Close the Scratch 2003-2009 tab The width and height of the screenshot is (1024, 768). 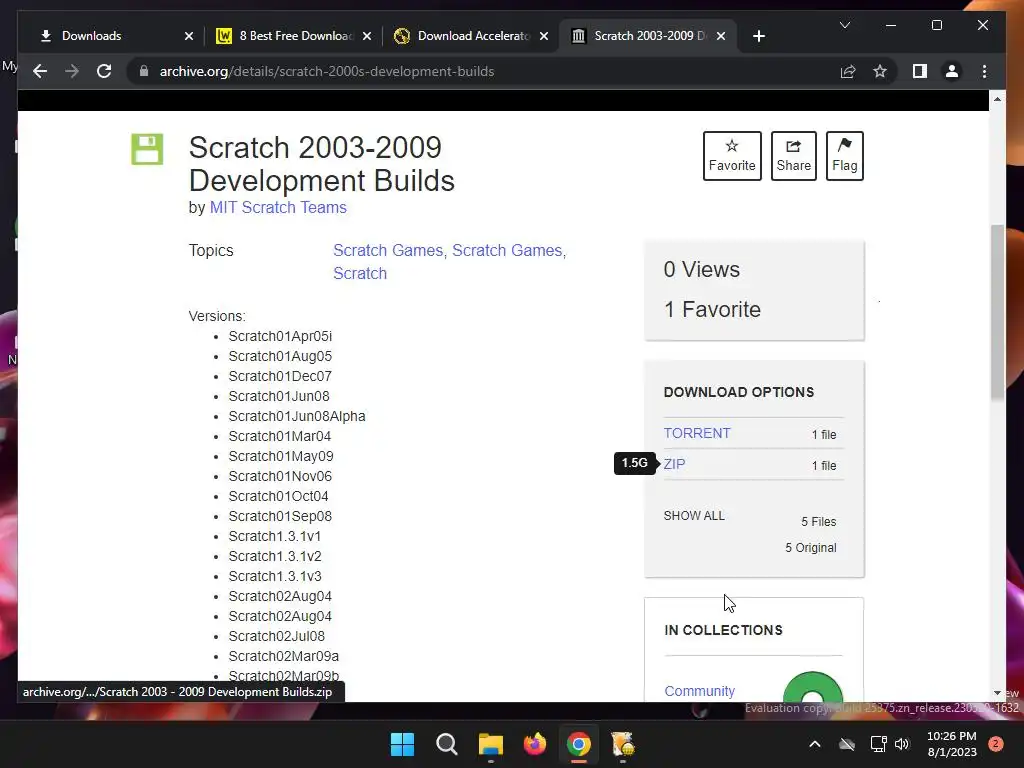pos(721,36)
